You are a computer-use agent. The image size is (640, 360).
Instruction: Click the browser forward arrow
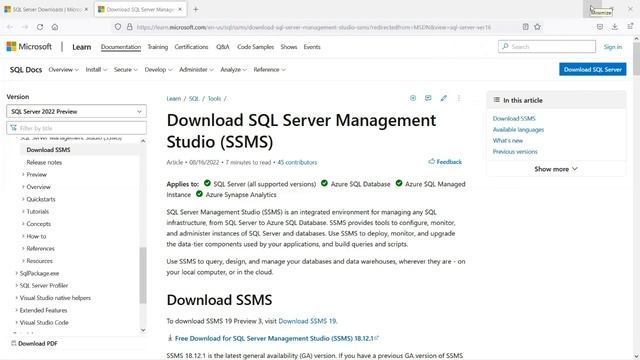pos(25,27)
